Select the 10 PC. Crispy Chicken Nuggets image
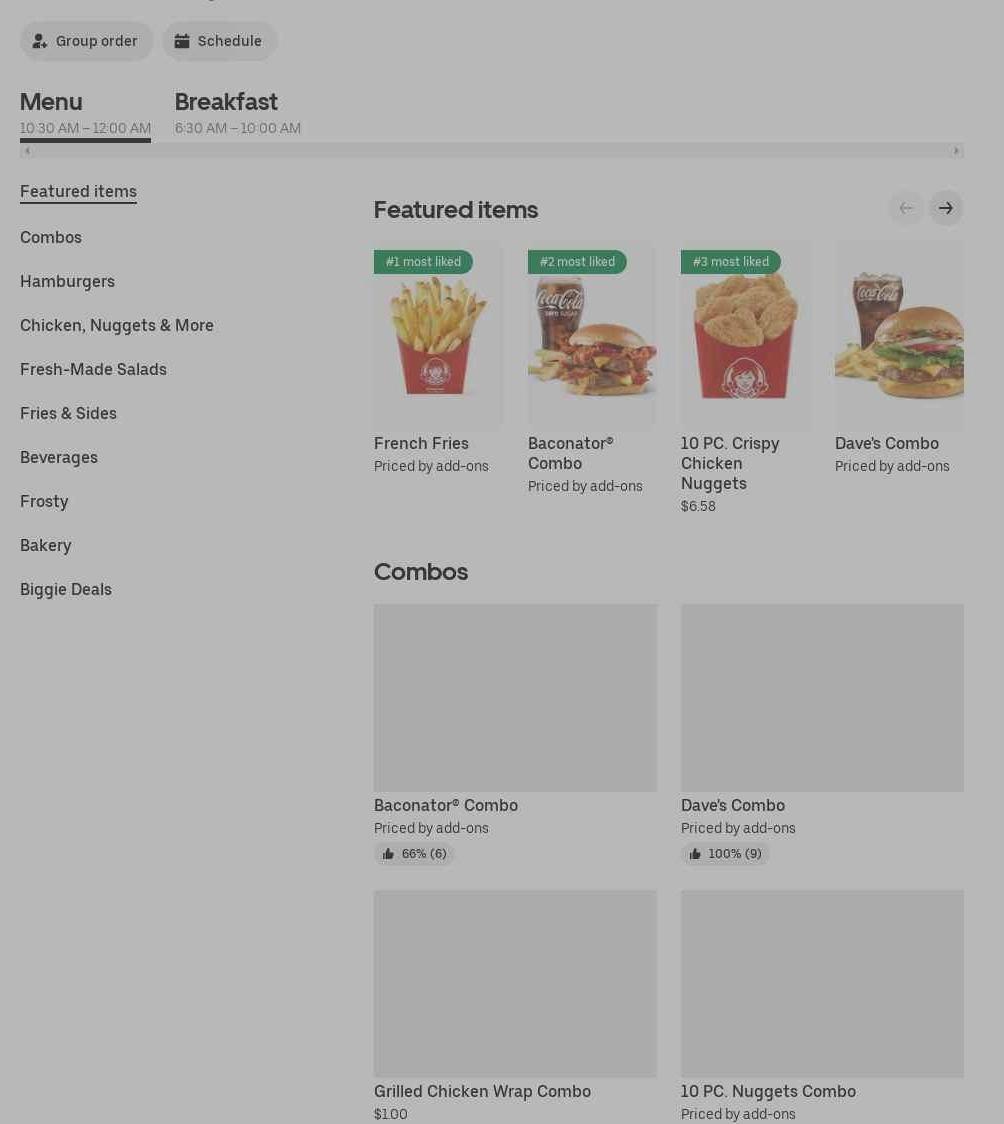1004x1124 pixels. 746,335
